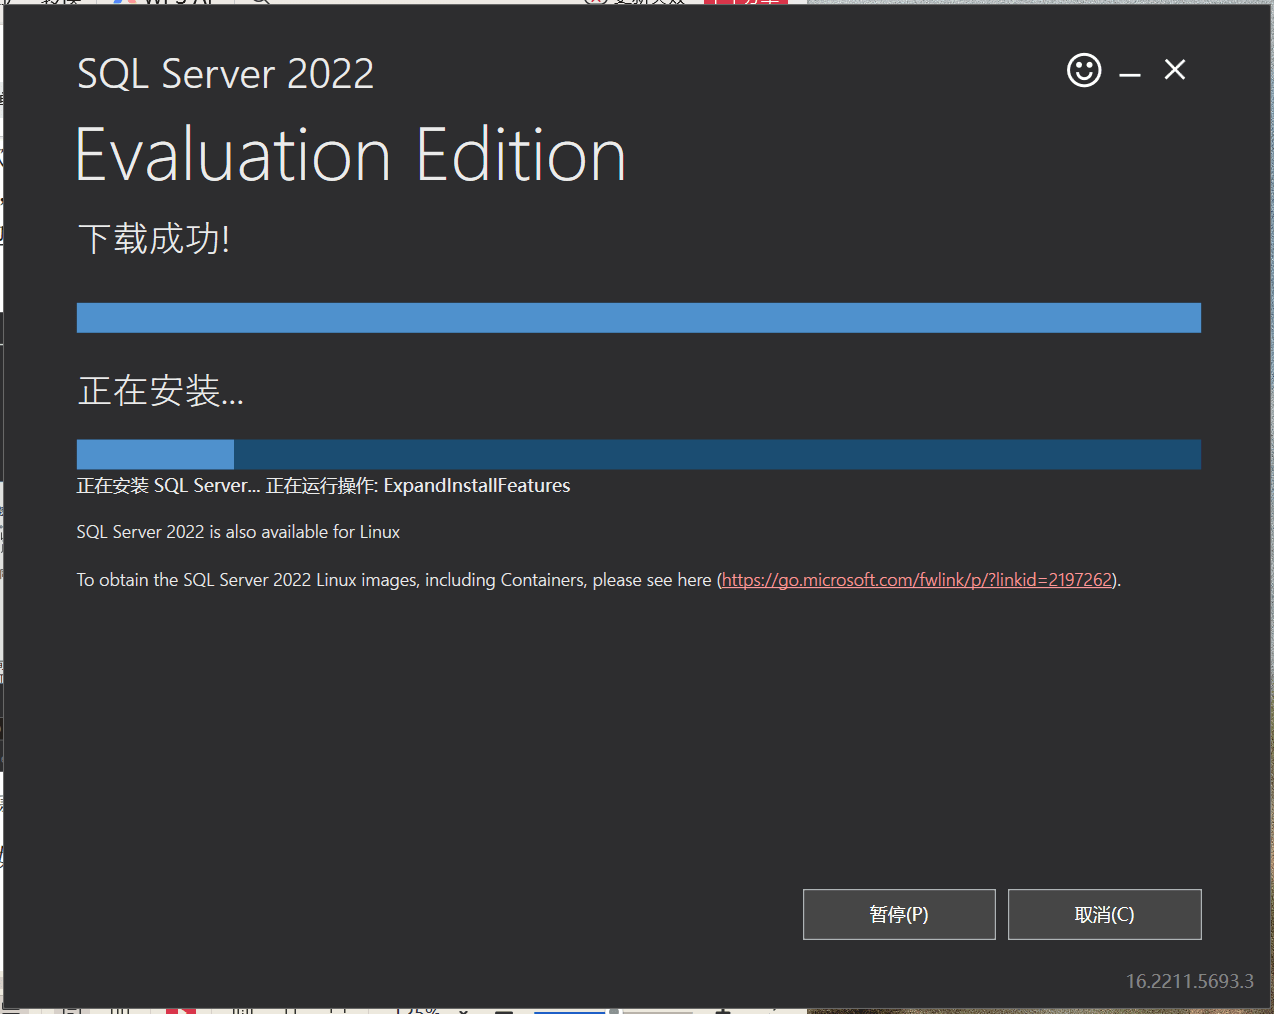Minimize the SQL Server installer window

[1130, 73]
